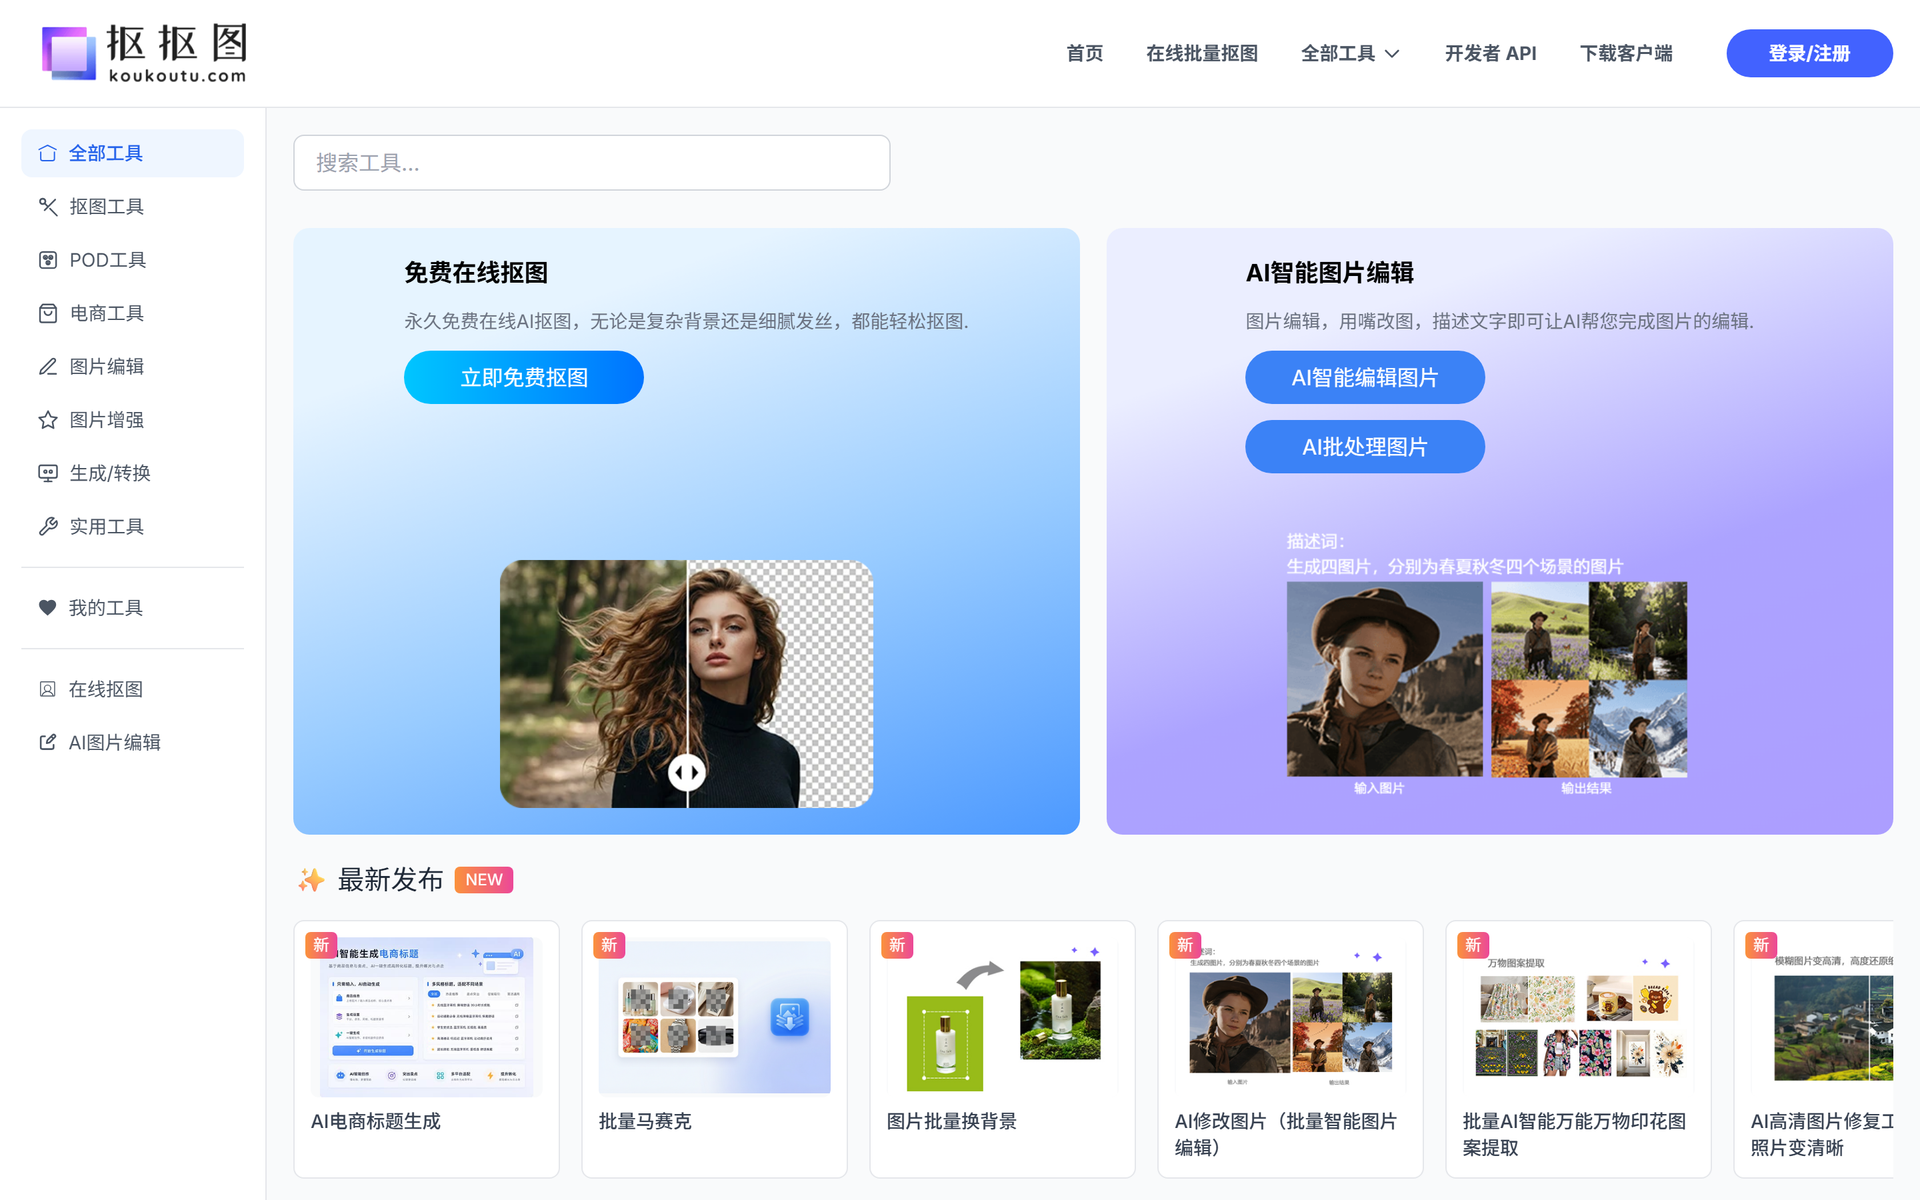Open 在线批量抠图 from the top navigation
The height and width of the screenshot is (1200, 1920).
(1202, 53)
